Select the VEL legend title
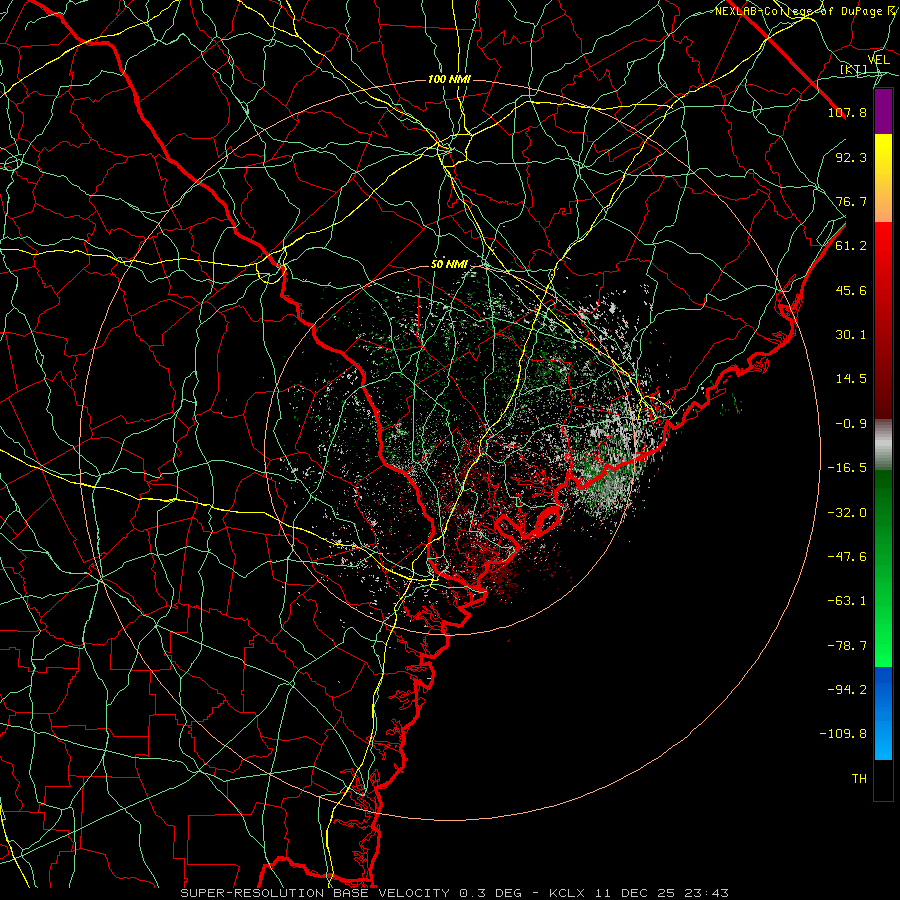 click(879, 60)
